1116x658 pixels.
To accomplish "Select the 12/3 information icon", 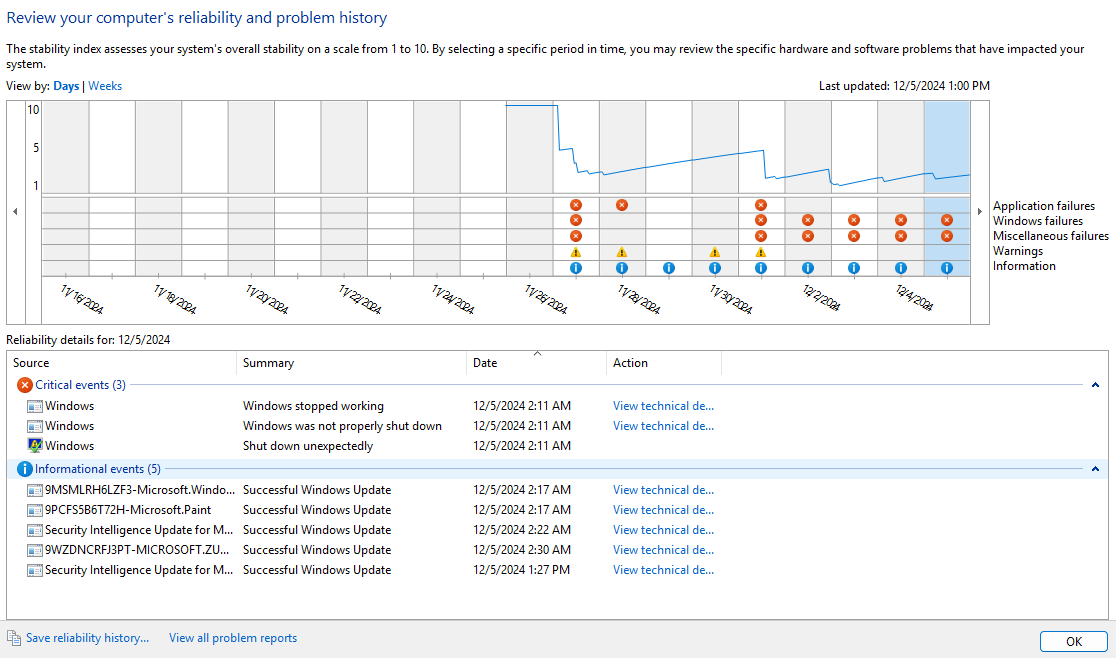I will click(854, 268).
